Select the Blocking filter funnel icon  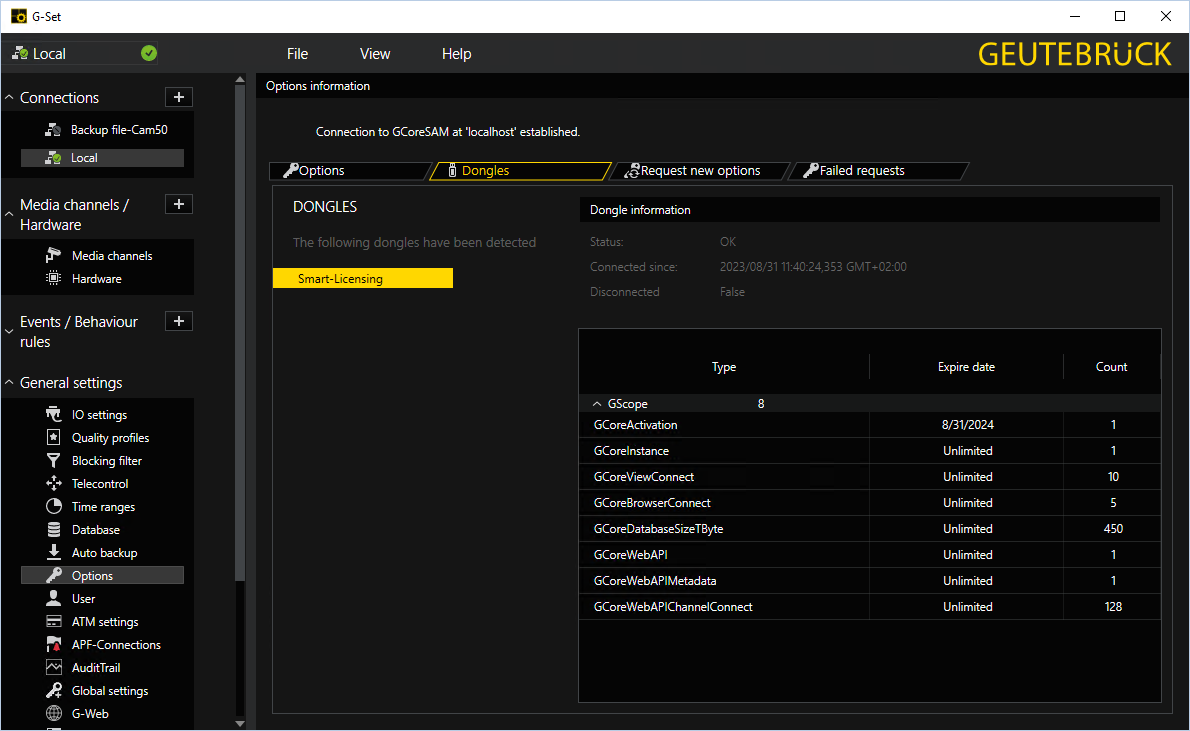tap(54, 461)
